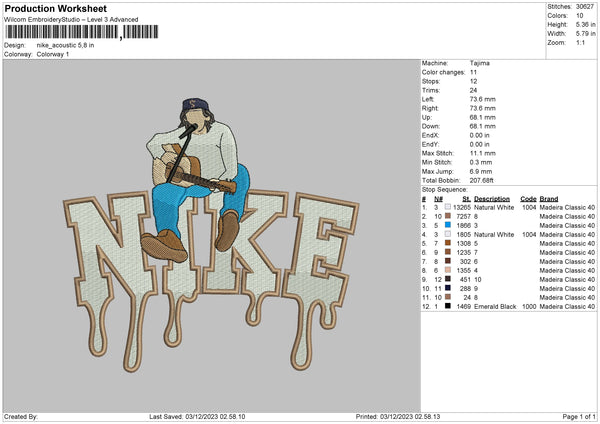
Task: Click the 'Colorway 1' value
Action: (x=53, y=54)
